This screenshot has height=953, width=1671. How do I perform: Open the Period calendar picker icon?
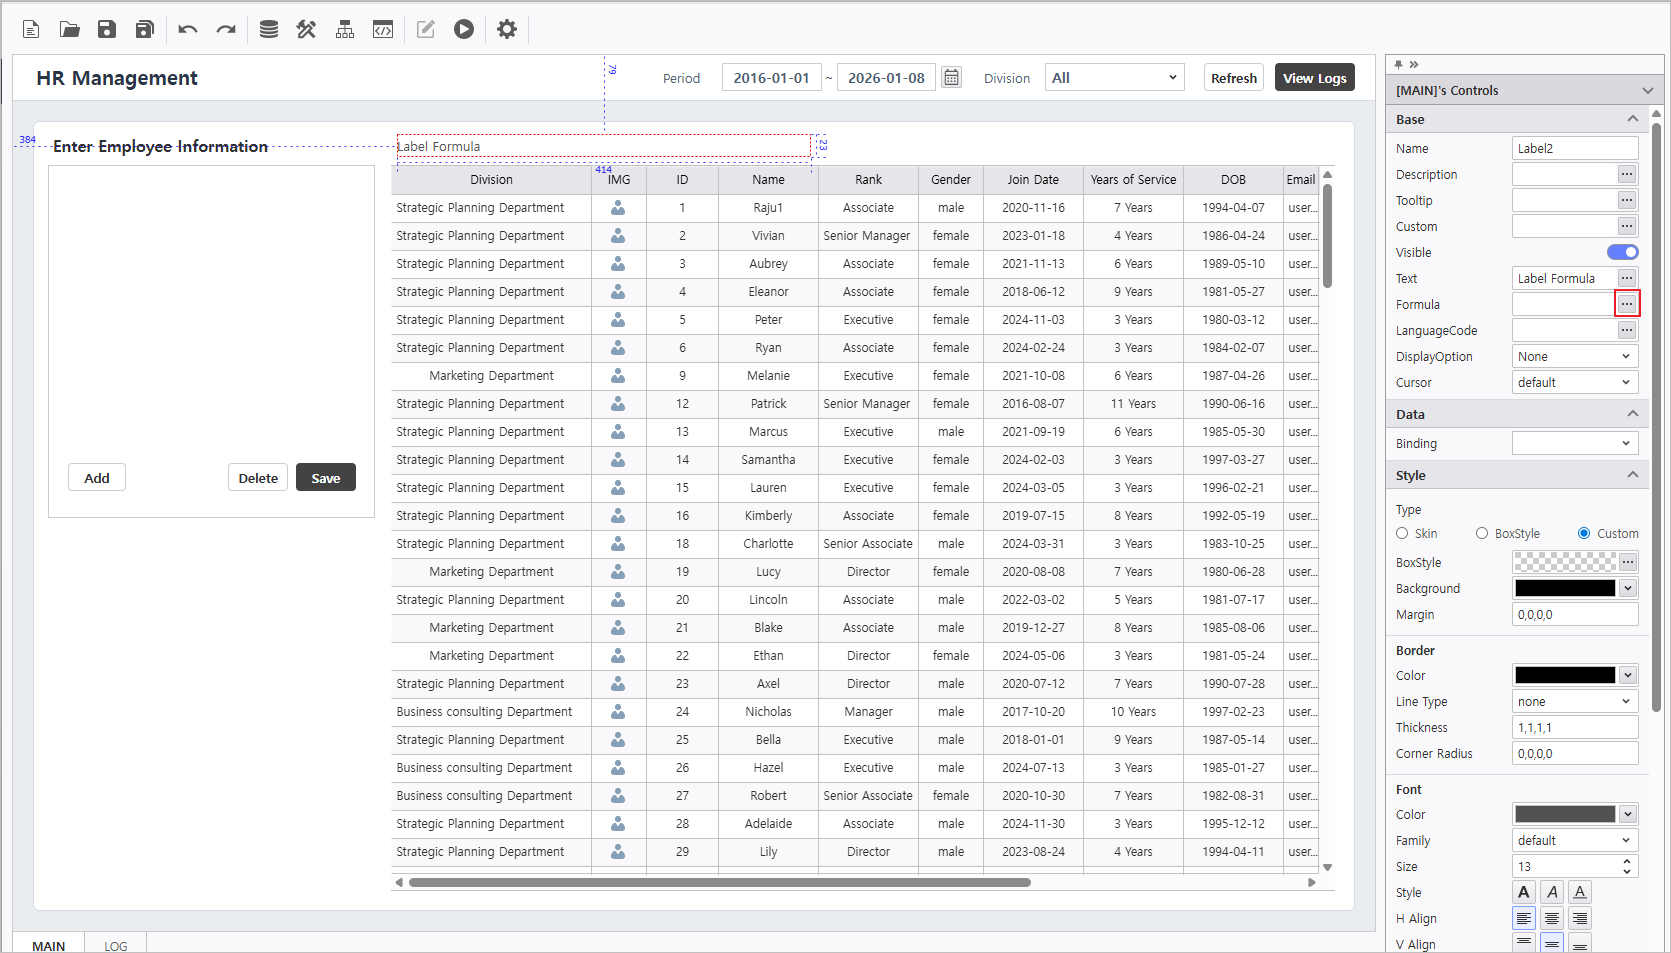point(952,78)
